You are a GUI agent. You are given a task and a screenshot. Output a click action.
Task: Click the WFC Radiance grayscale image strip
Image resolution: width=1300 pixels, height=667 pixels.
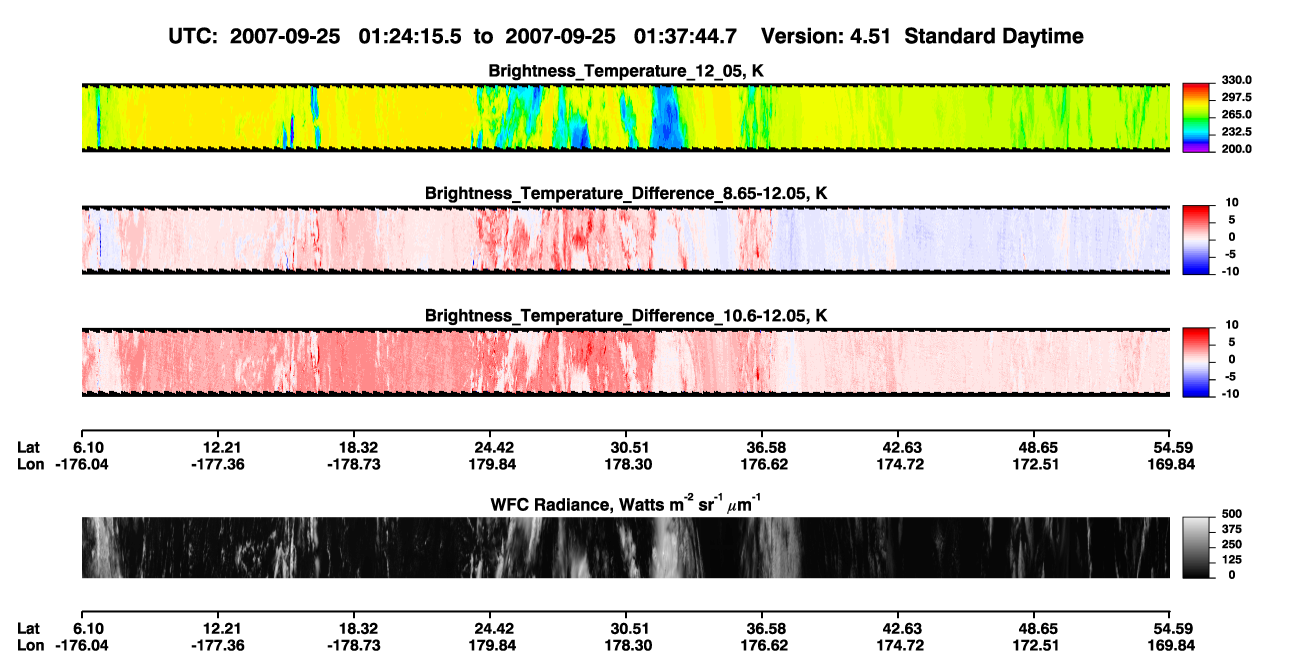625,548
